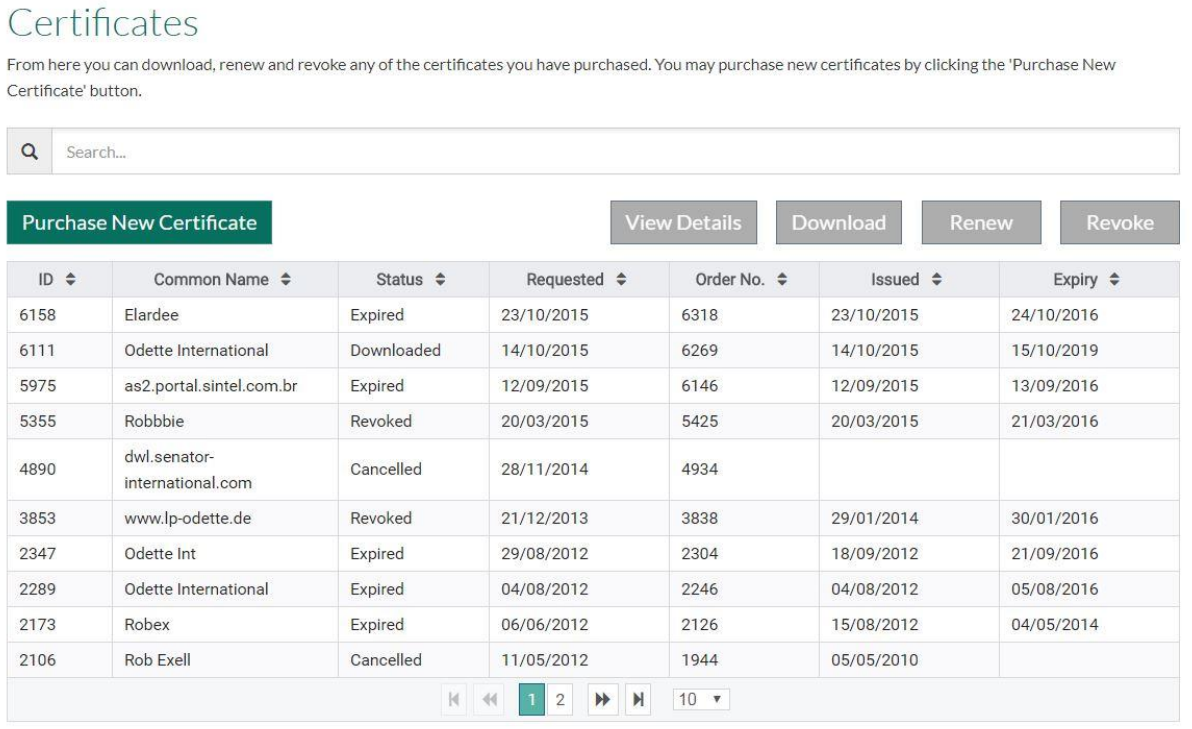Click the Odette Int common name
1192x729 pixels.
point(160,553)
